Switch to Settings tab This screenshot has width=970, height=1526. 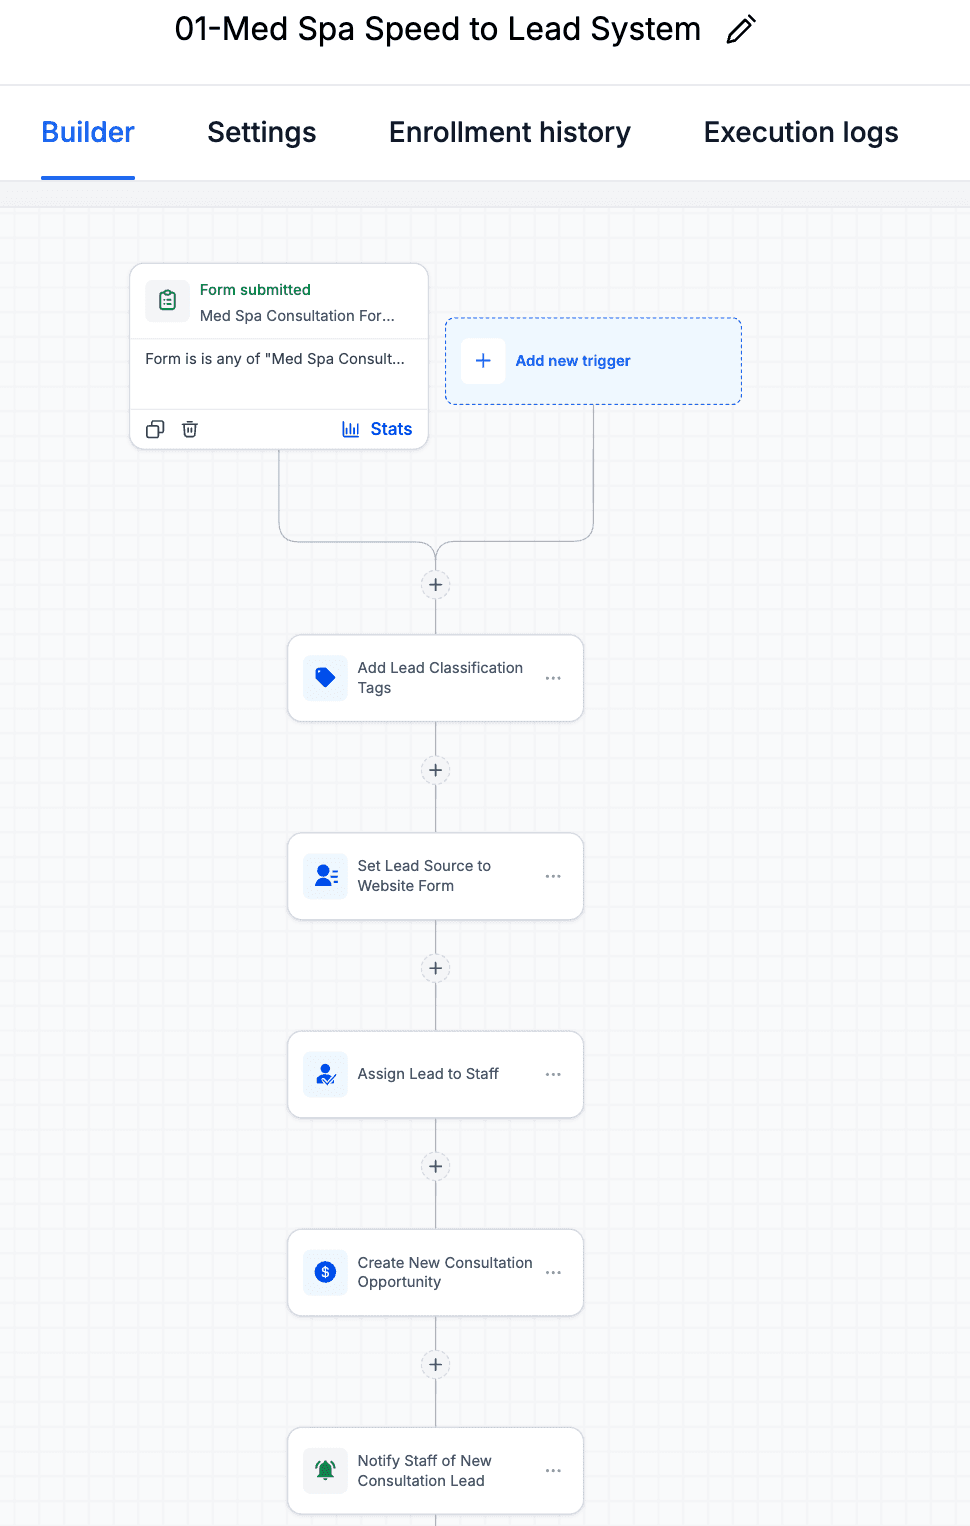pyautogui.click(x=262, y=133)
